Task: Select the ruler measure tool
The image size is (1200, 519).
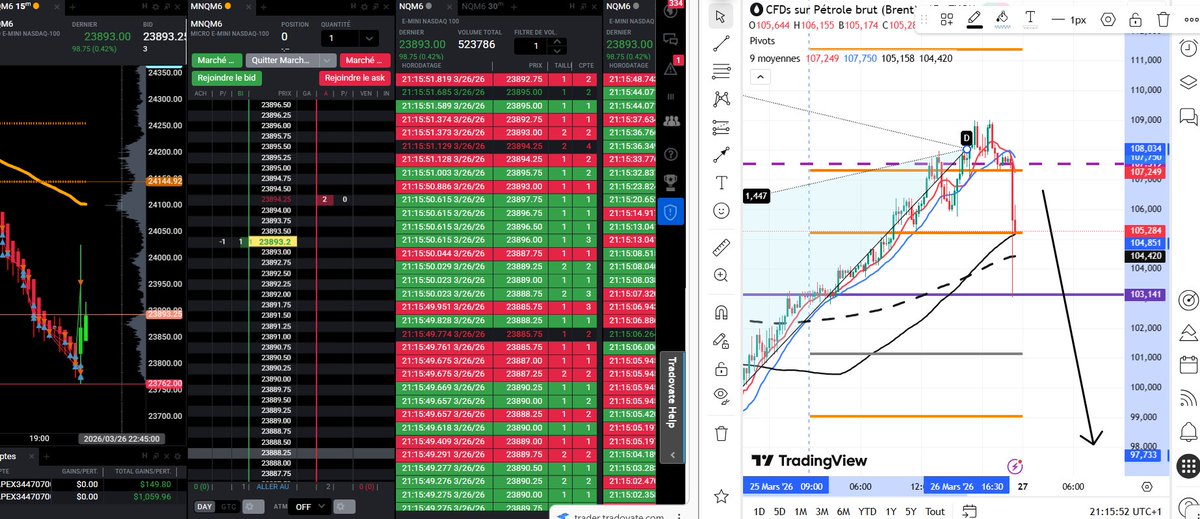Action: coord(721,247)
